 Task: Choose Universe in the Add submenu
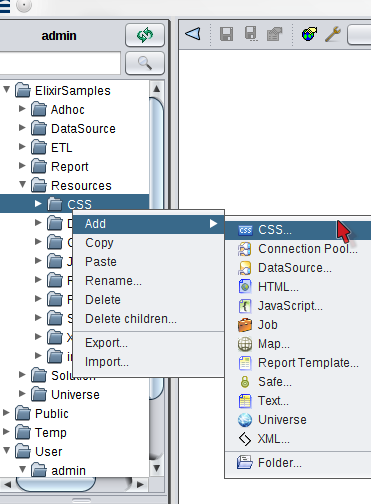298,420
